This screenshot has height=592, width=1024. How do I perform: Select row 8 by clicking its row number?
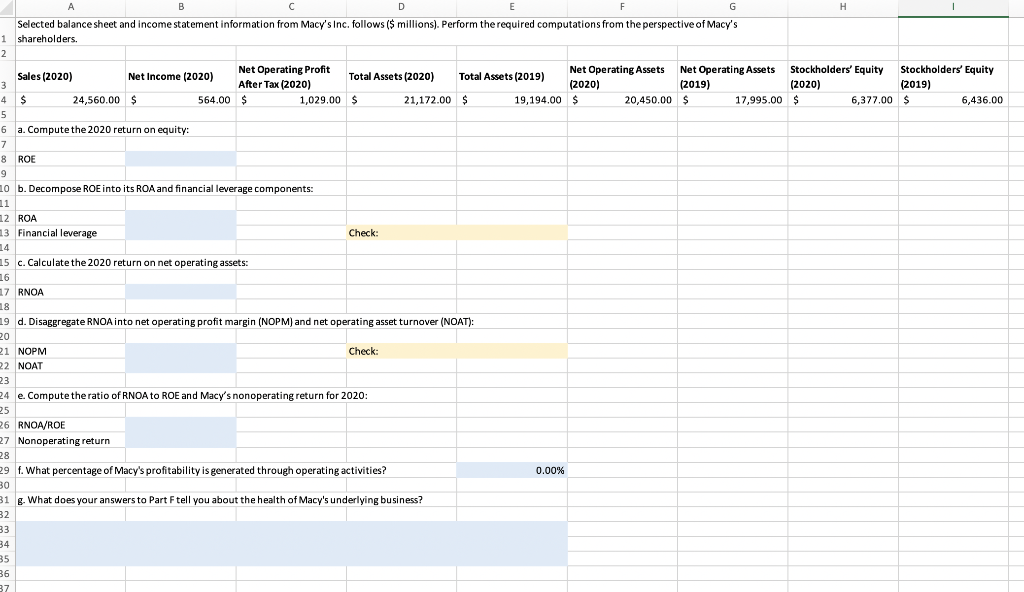point(6,158)
